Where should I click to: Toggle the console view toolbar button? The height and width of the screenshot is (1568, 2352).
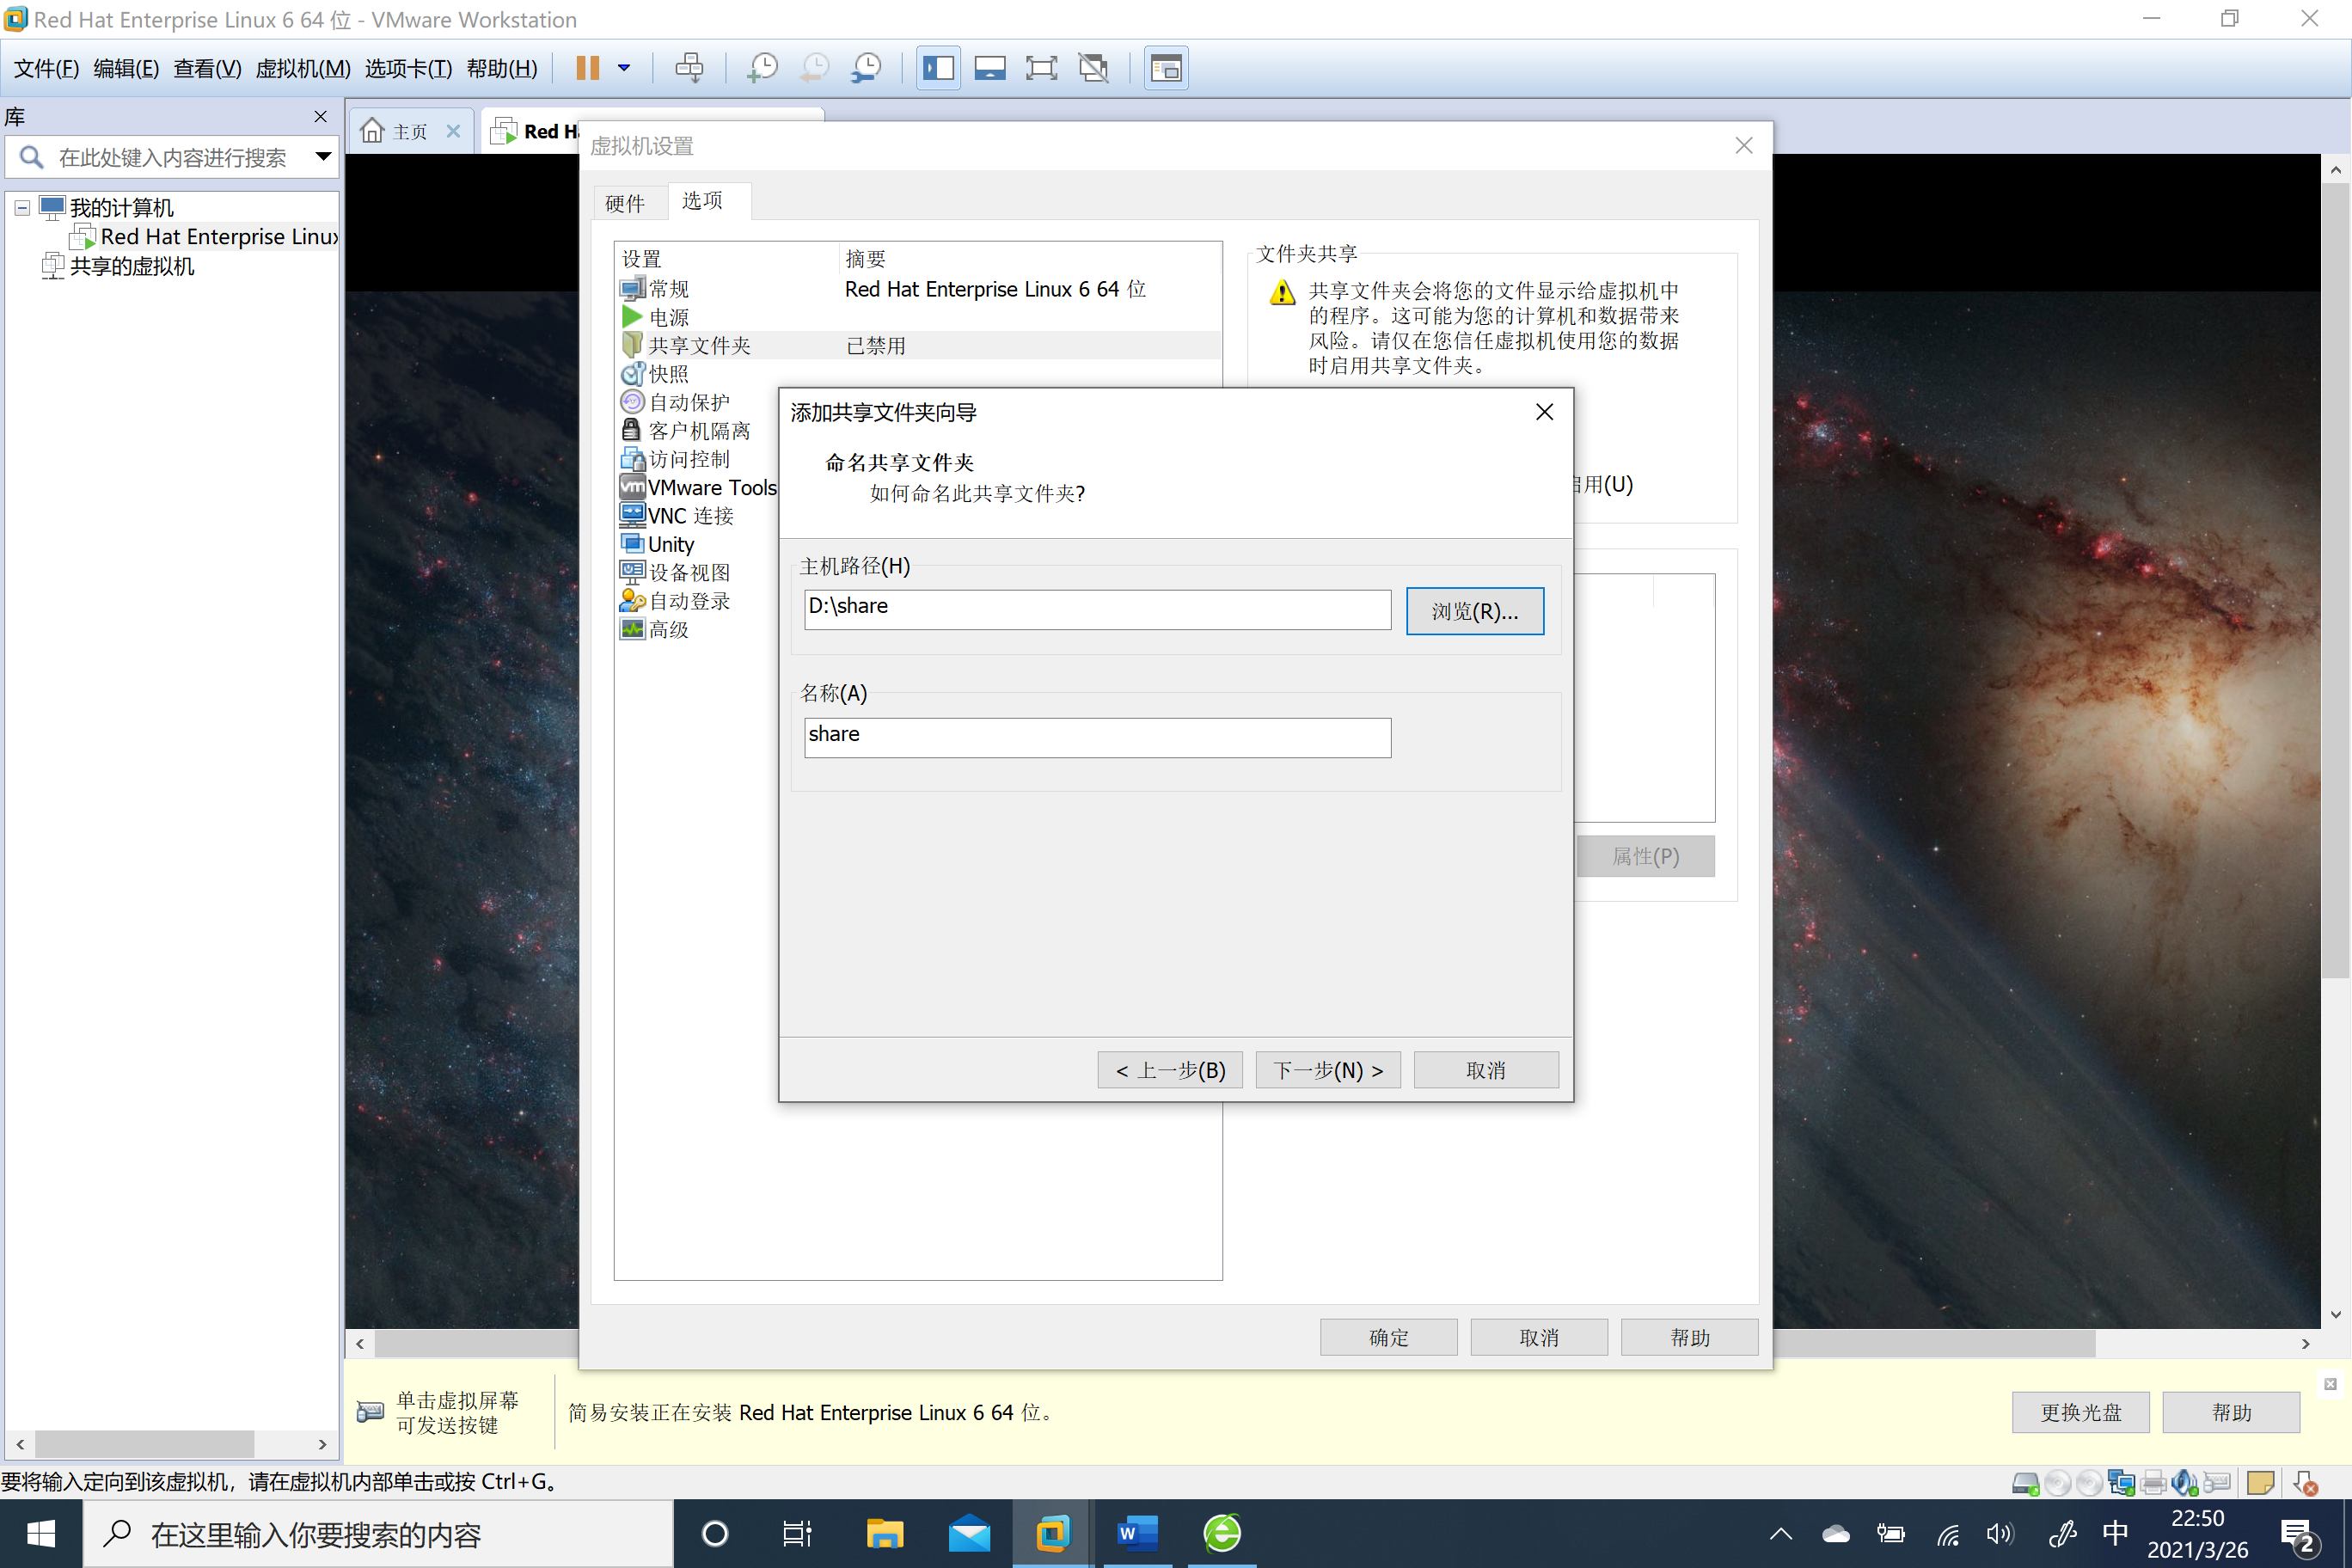click(x=1166, y=68)
